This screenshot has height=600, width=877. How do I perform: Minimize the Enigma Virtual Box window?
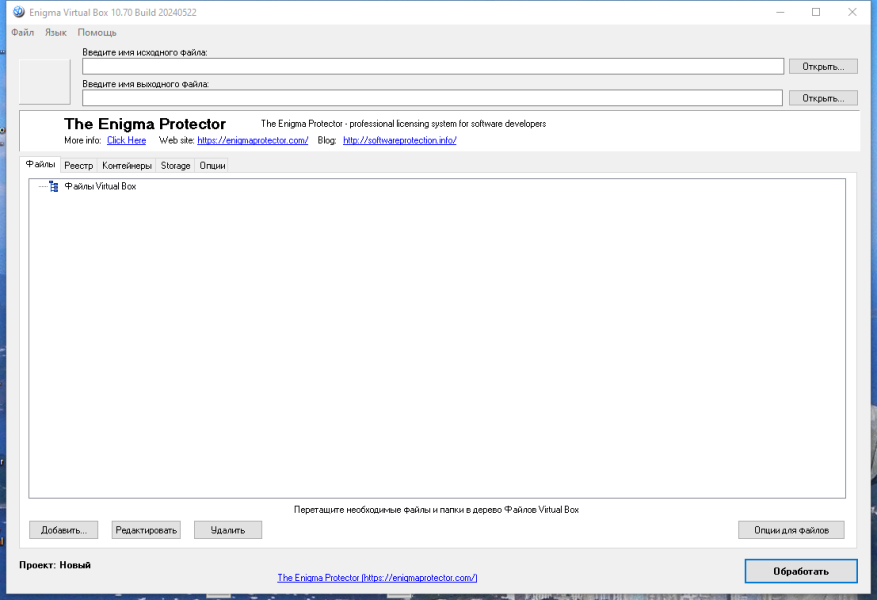(x=780, y=12)
